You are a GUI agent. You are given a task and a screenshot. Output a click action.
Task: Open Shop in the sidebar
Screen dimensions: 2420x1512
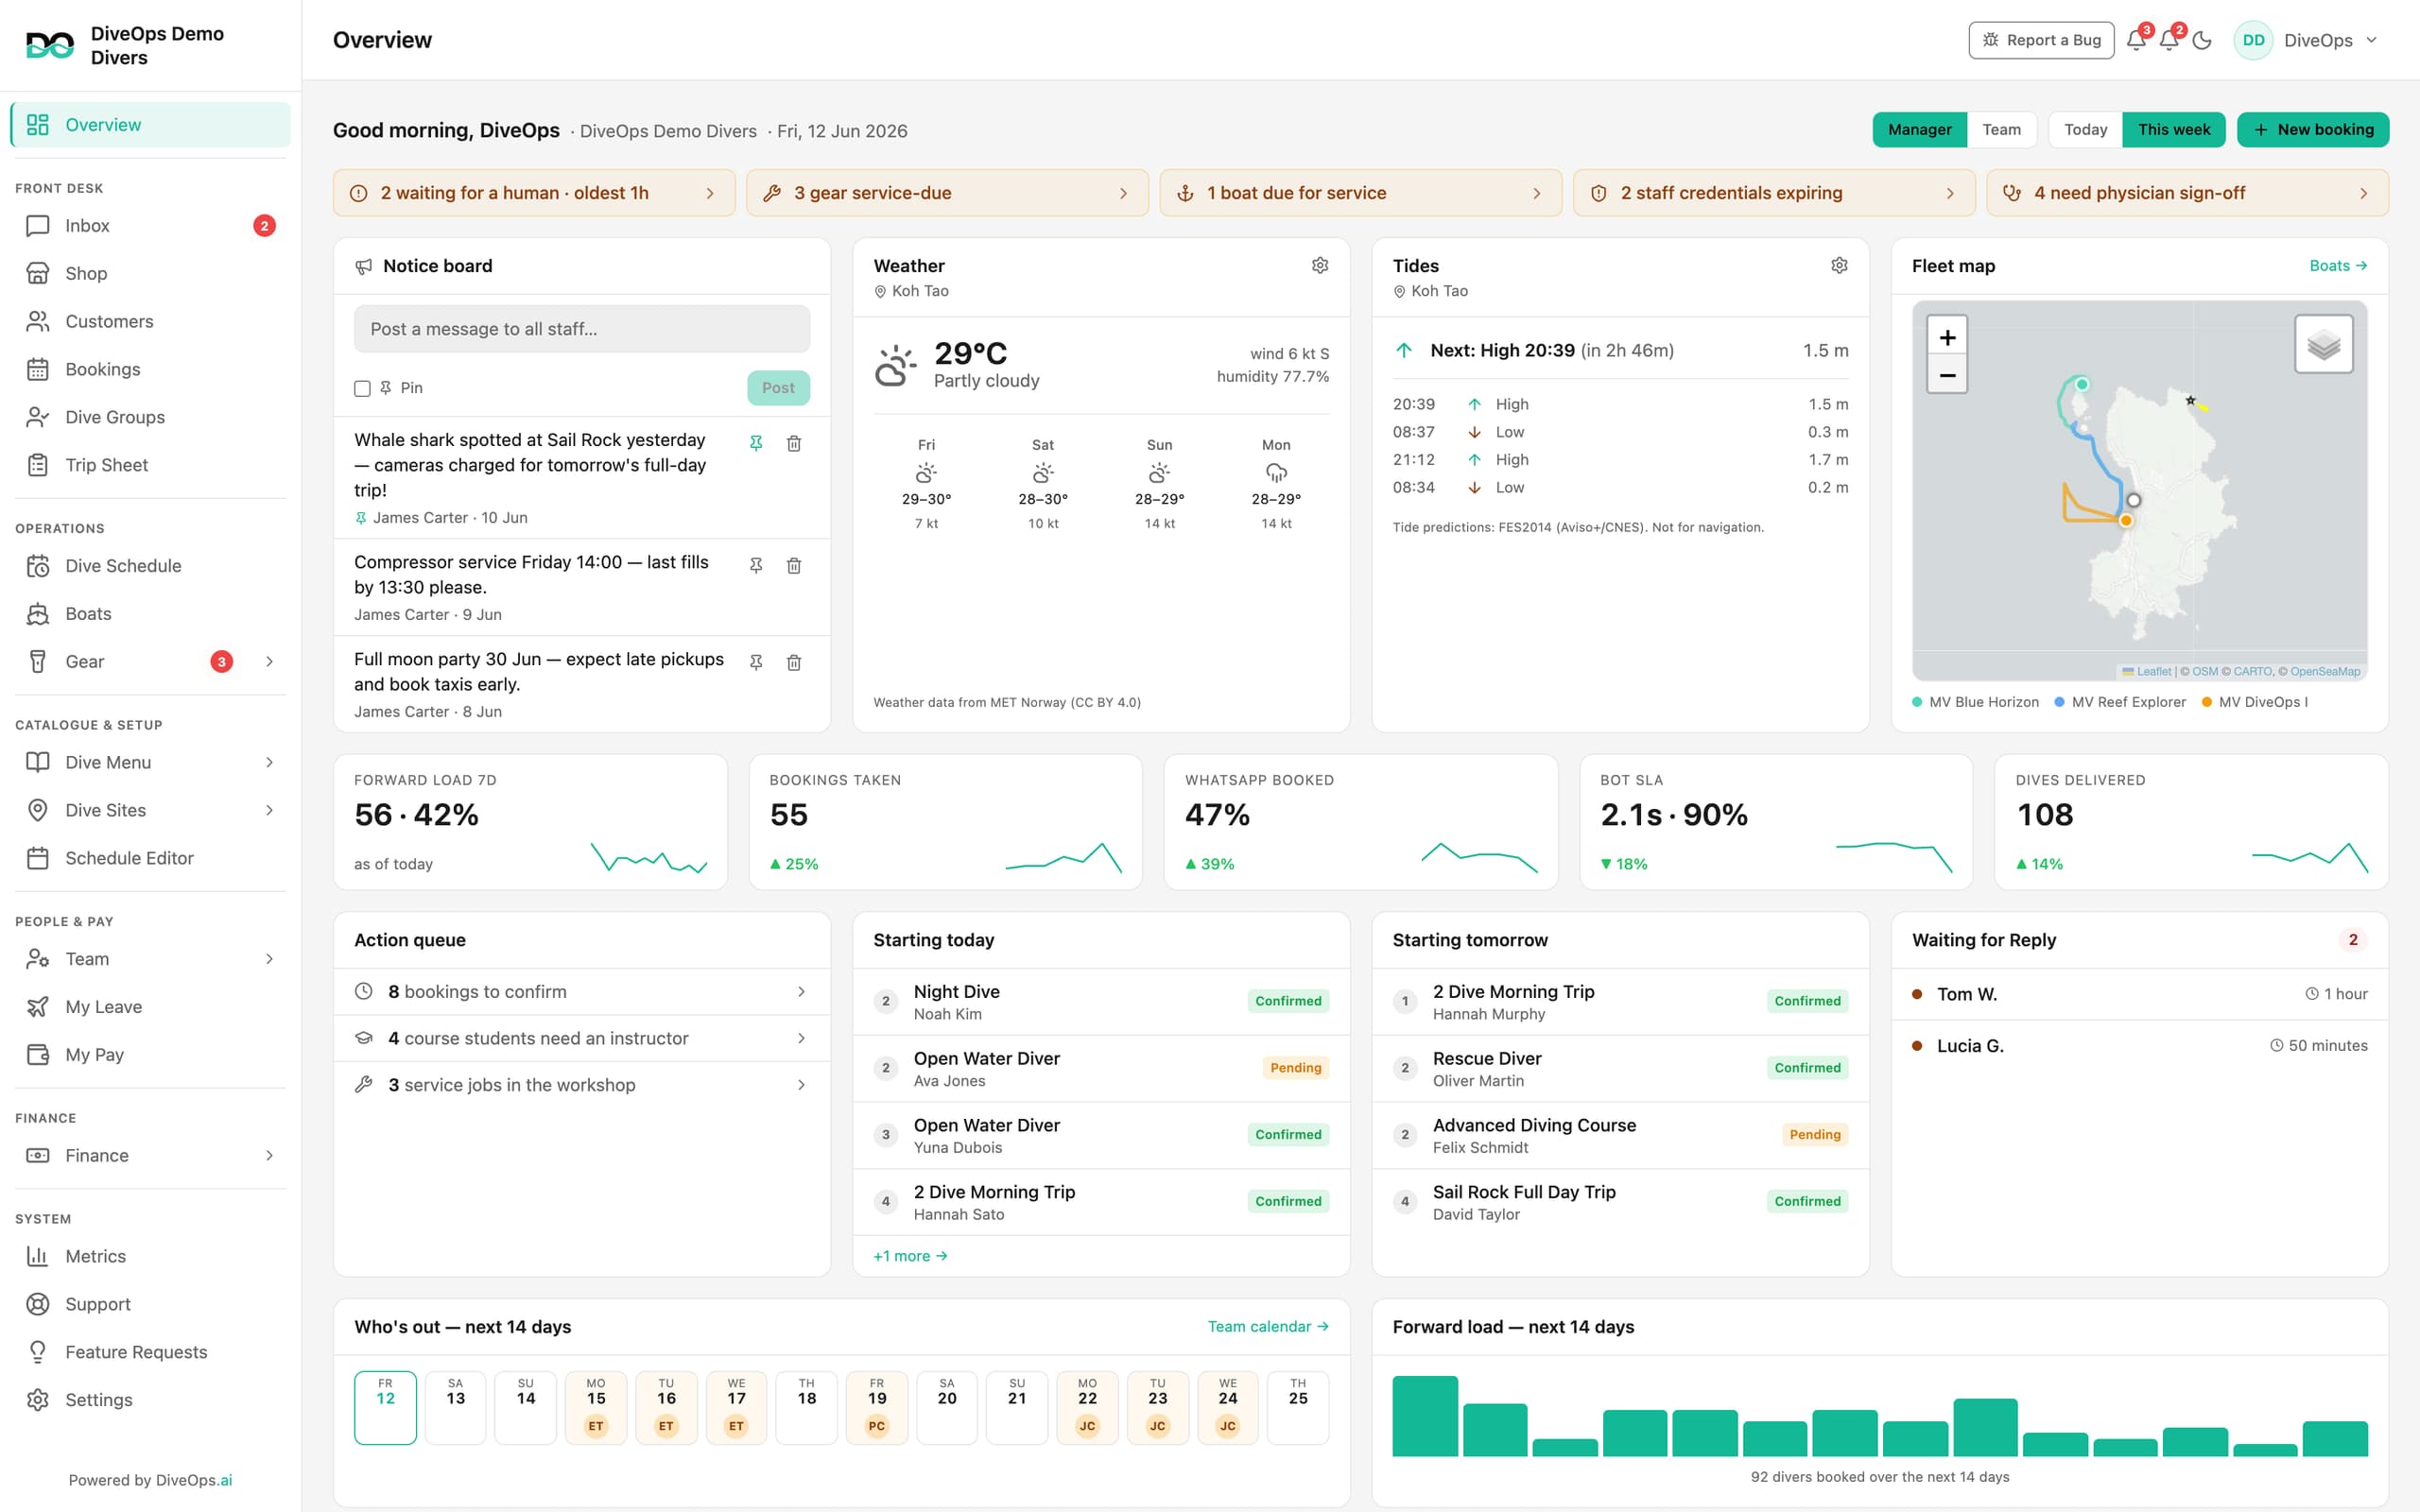tap(150, 273)
